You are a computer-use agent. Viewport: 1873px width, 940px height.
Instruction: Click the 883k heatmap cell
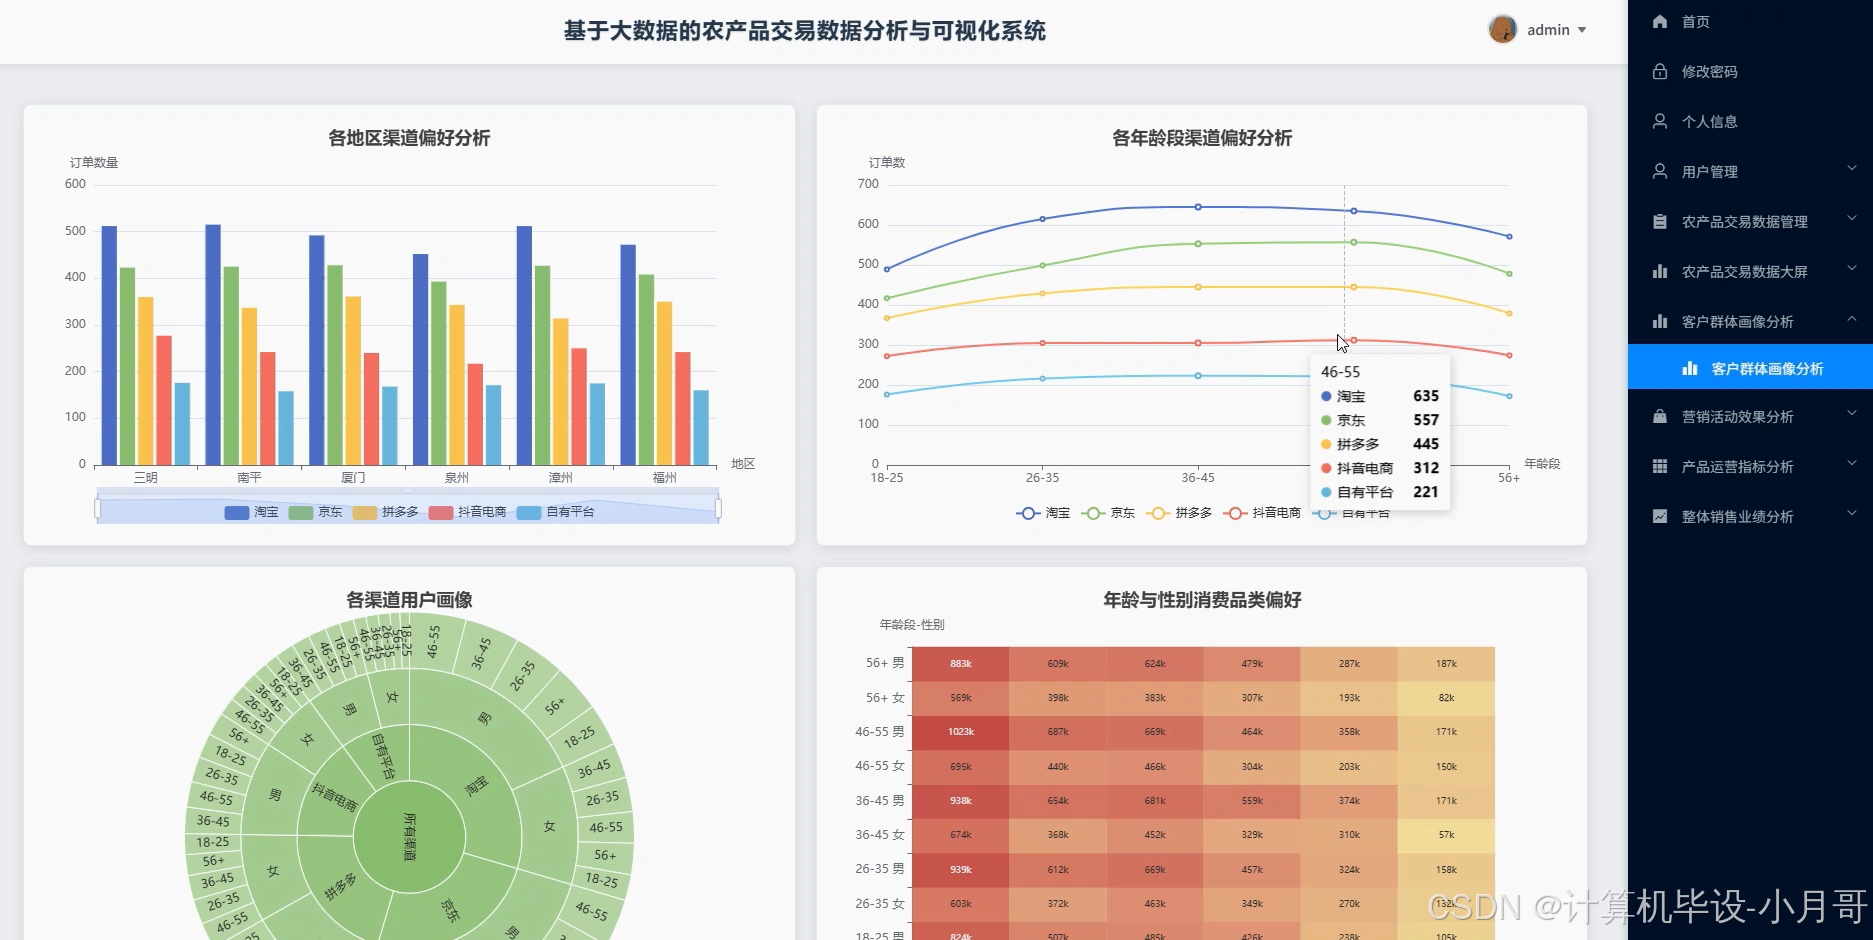coord(960,664)
